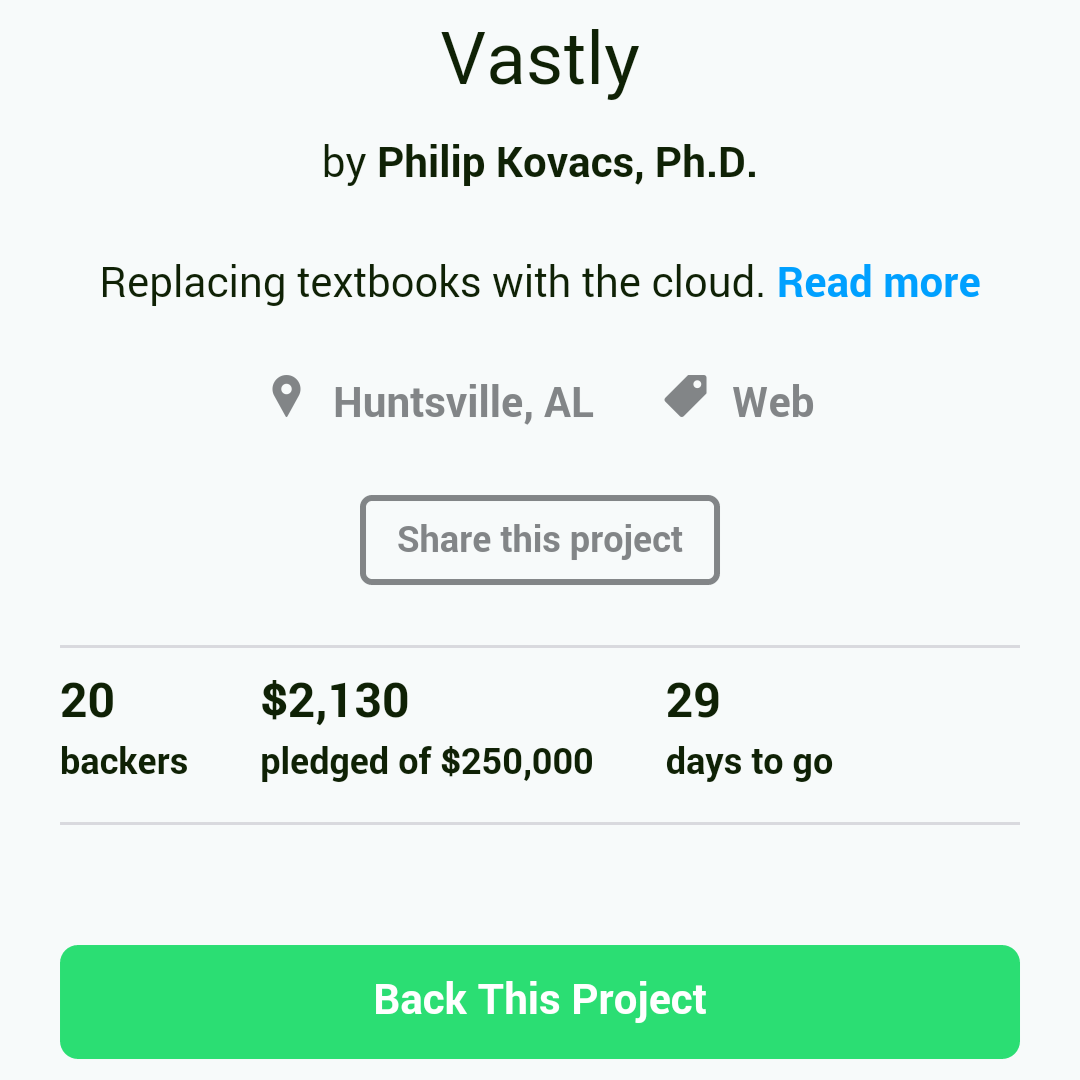Image resolution: width=1080 pixels, height=1080 pixels.
Task: Open the Web category label
Action: [x=773, y=403]
